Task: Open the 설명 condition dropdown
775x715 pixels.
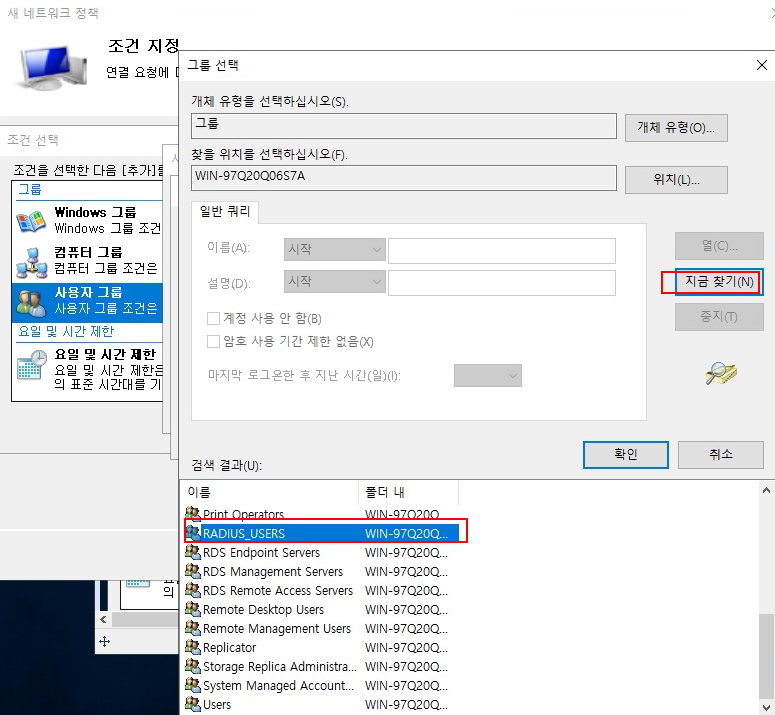Action: pos(335,282)
